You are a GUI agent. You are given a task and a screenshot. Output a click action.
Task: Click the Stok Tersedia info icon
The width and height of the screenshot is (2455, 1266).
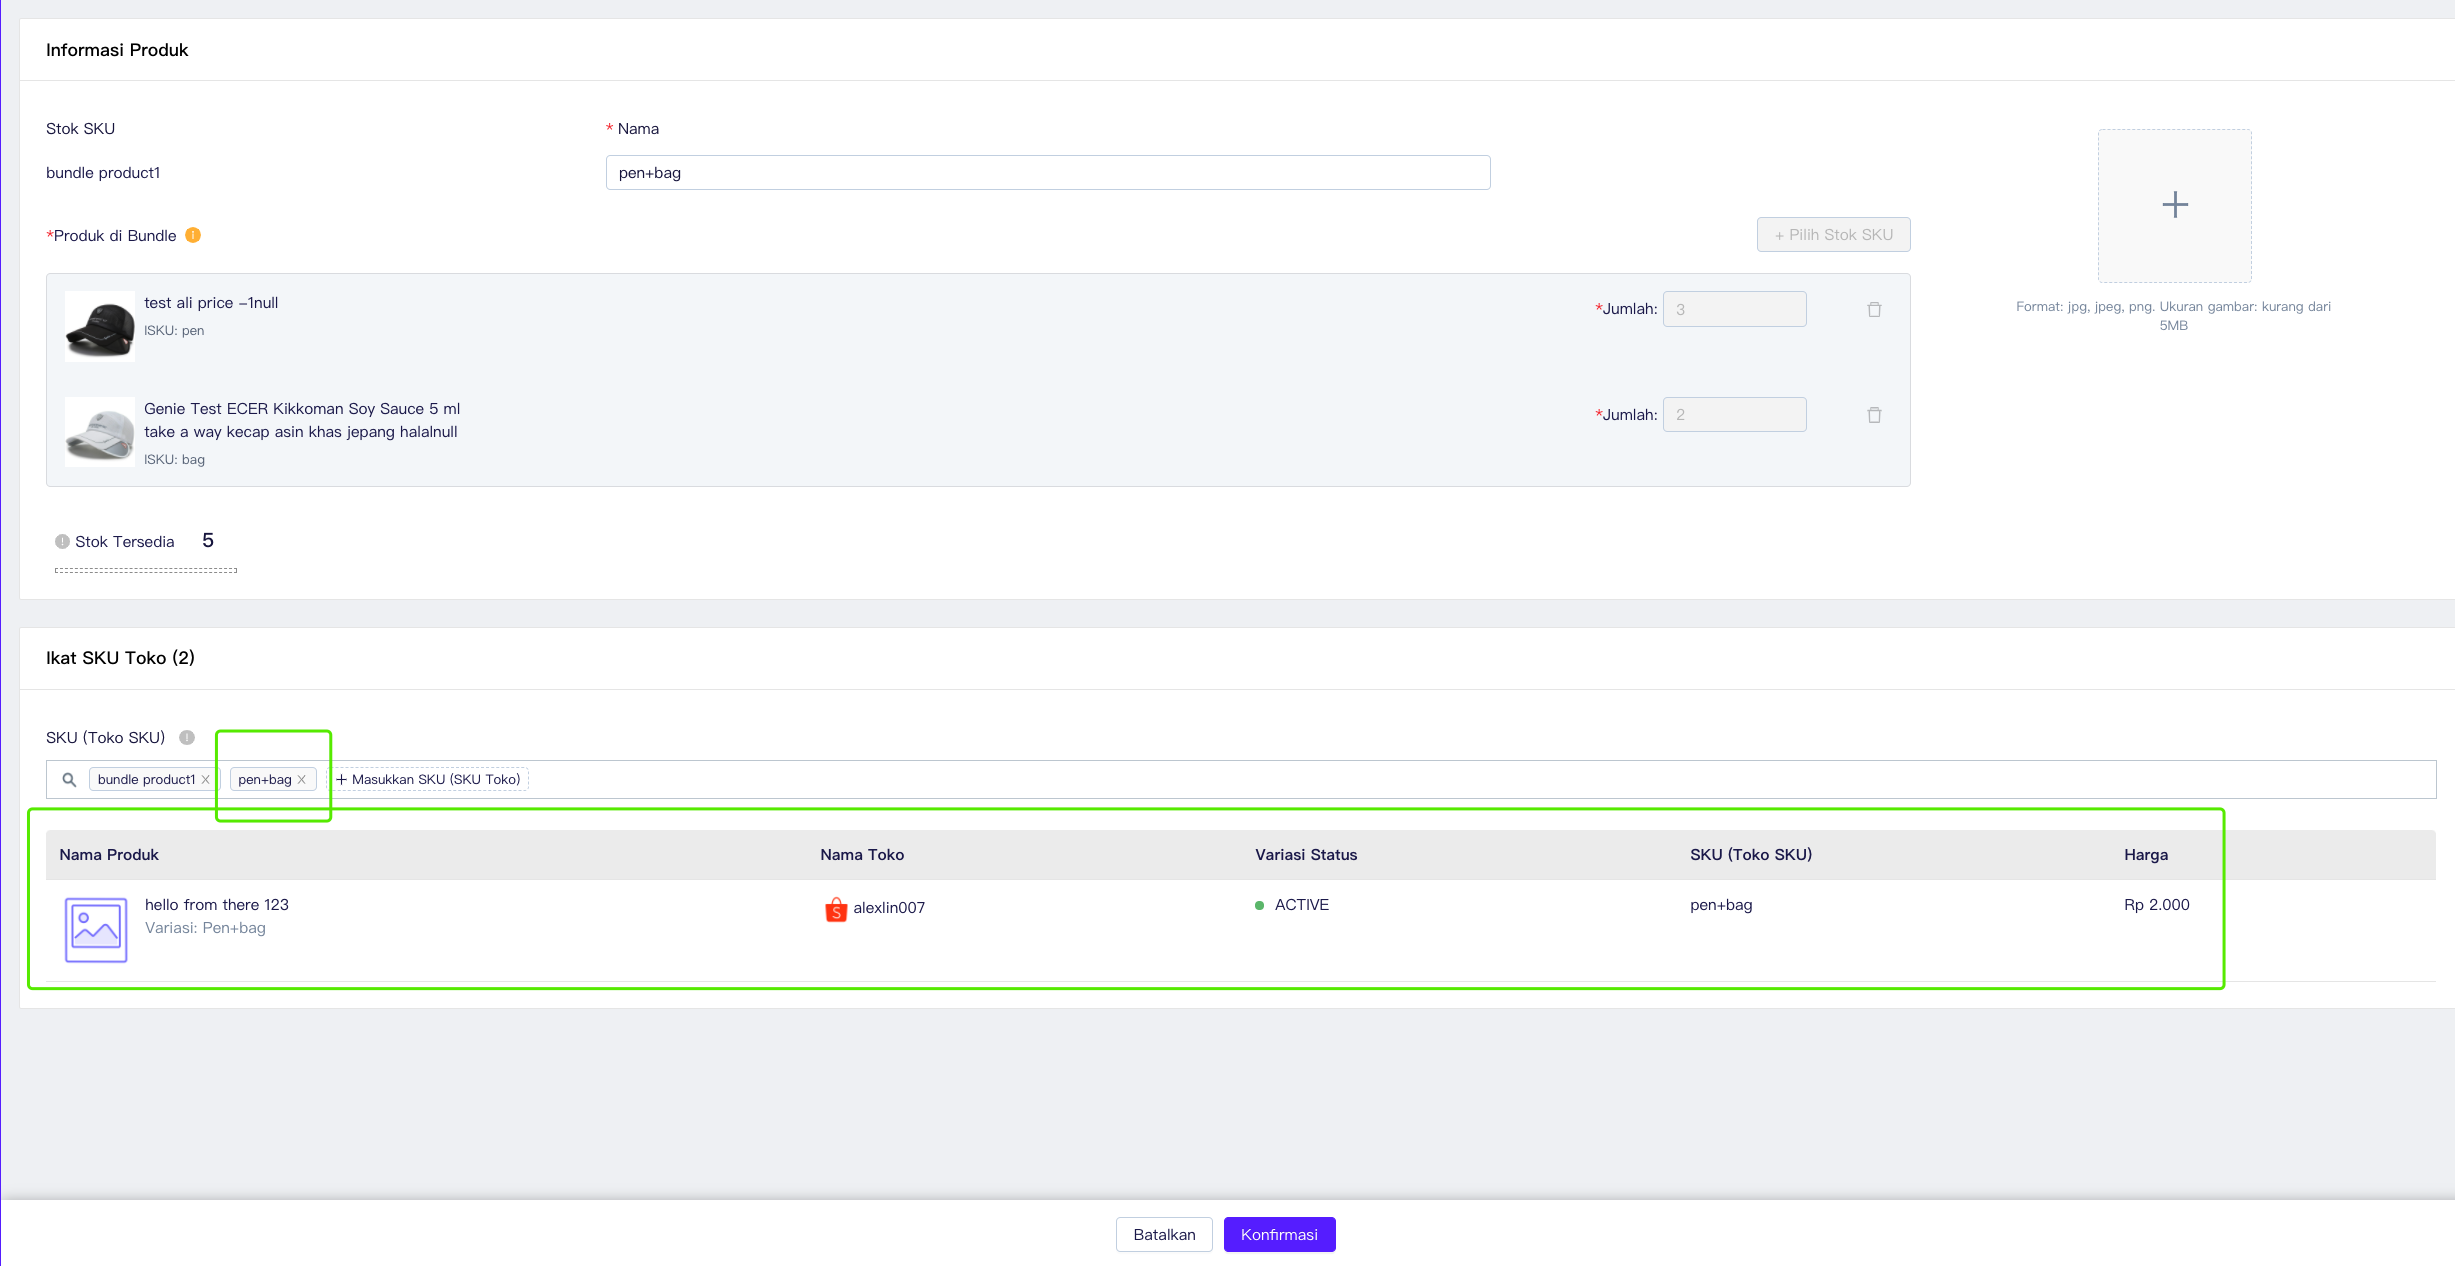[62, 542]
